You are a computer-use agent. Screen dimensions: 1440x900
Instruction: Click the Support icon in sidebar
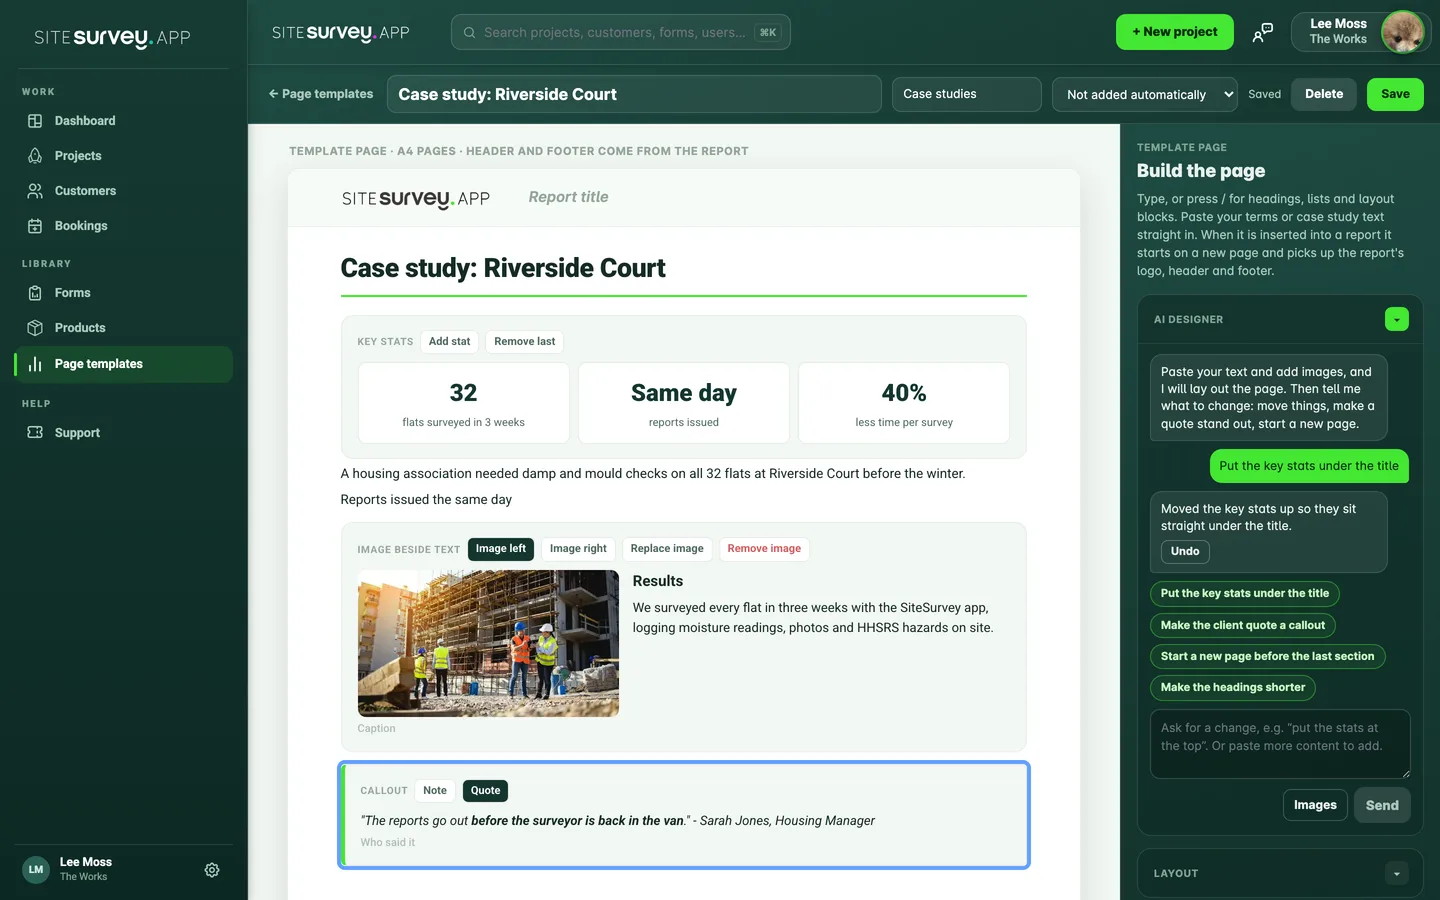(35, 433)
